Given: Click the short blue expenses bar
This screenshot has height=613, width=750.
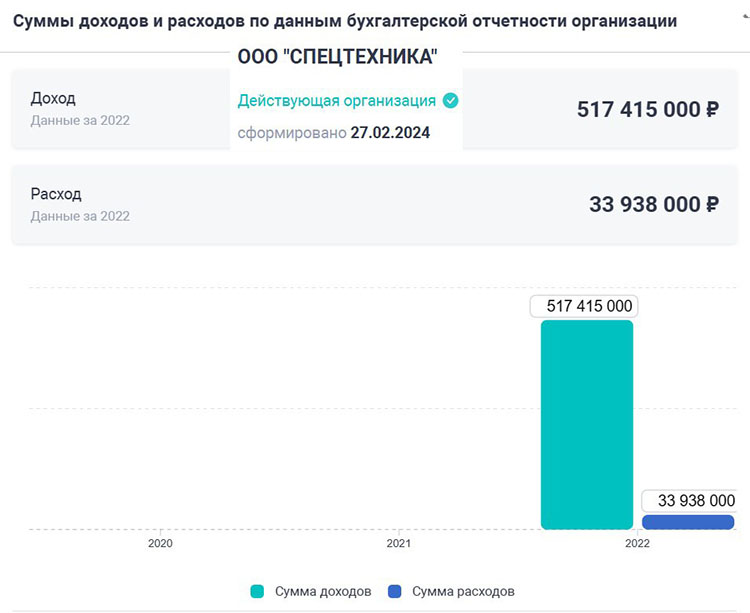Looking at the screenshot, I should [688, 522].
